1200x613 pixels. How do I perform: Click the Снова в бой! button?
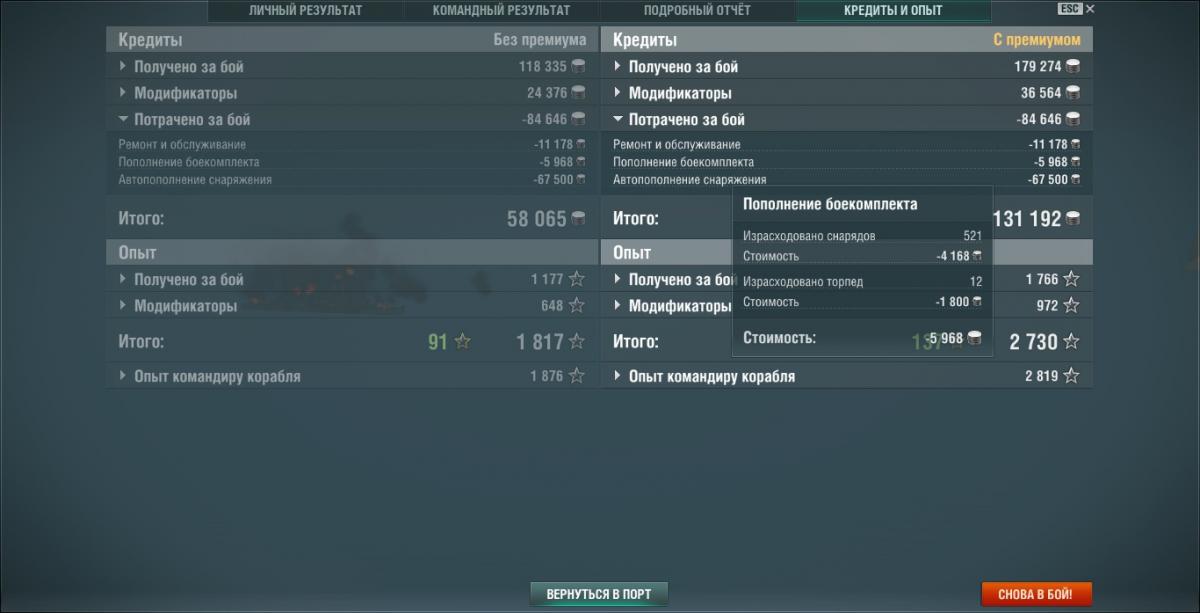click(x=1036, y=594)
